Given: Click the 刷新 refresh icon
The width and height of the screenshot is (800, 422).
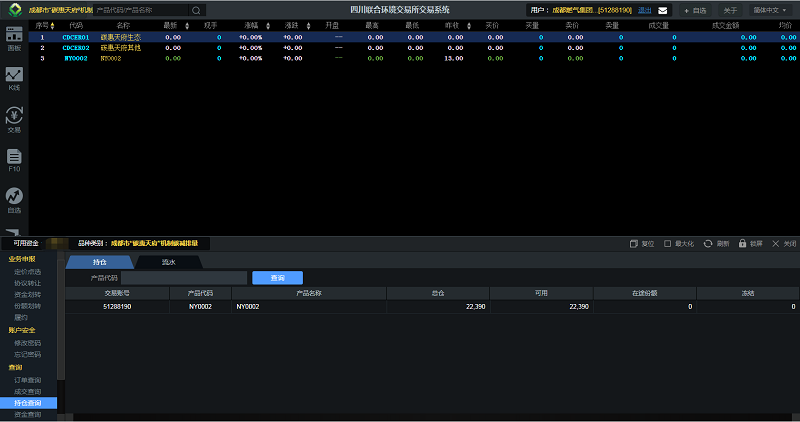Looking at the screenshot, I should [x=709, y=243].
